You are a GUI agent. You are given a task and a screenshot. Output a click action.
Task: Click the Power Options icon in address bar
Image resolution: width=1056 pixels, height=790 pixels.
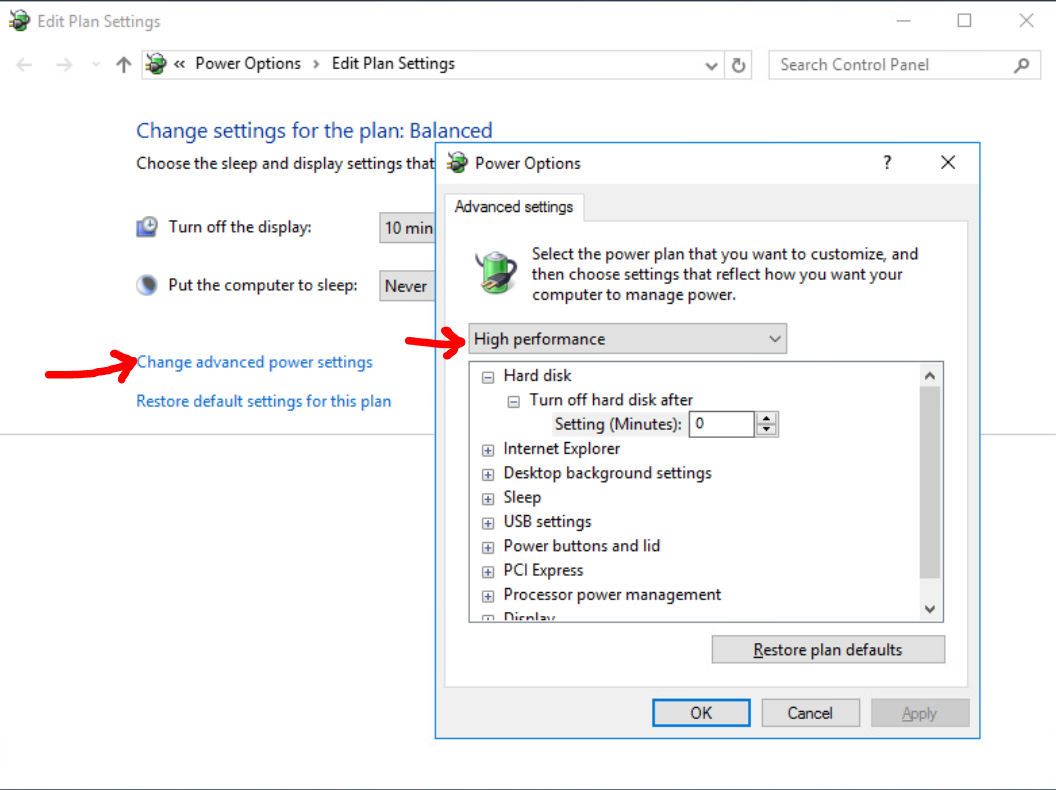pyautogui.click(x=155, y=65)
